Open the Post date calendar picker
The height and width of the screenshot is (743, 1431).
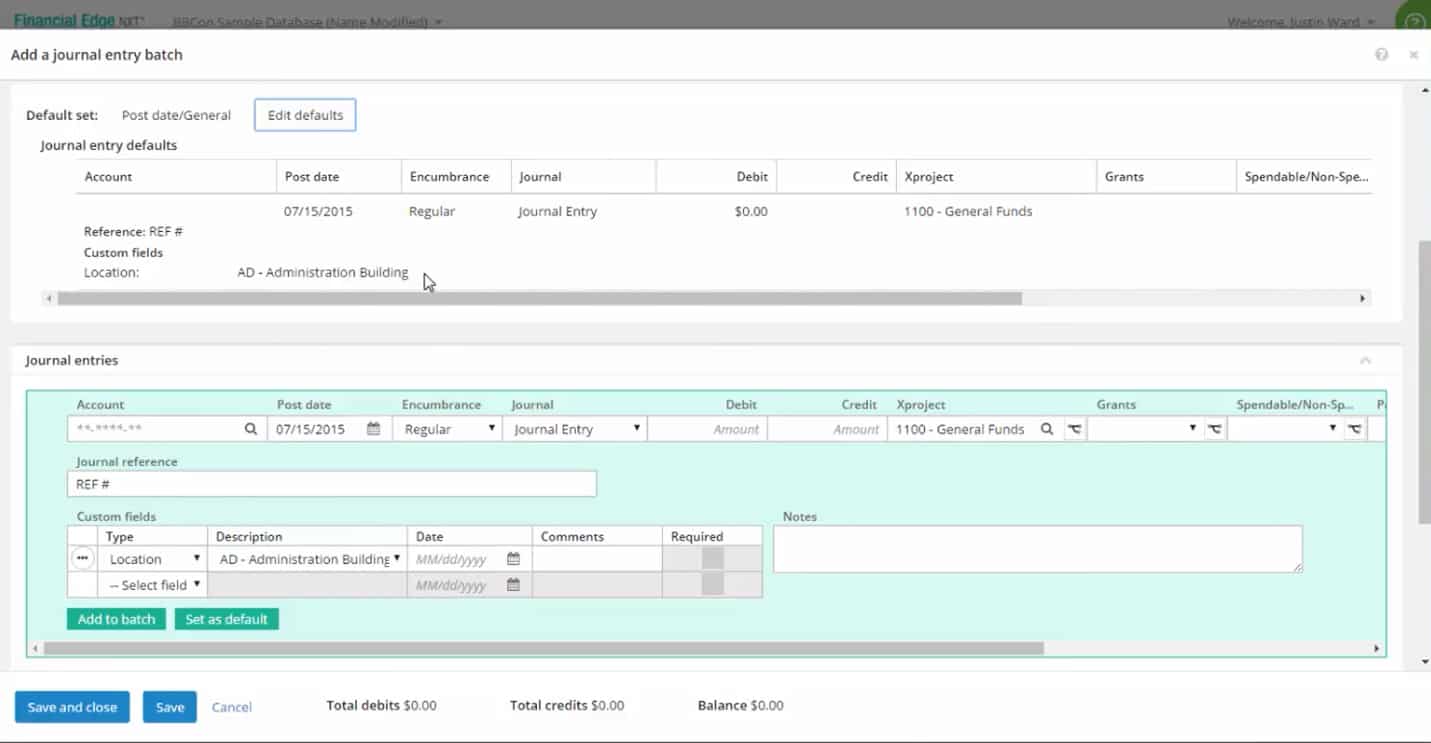(373, 429)
